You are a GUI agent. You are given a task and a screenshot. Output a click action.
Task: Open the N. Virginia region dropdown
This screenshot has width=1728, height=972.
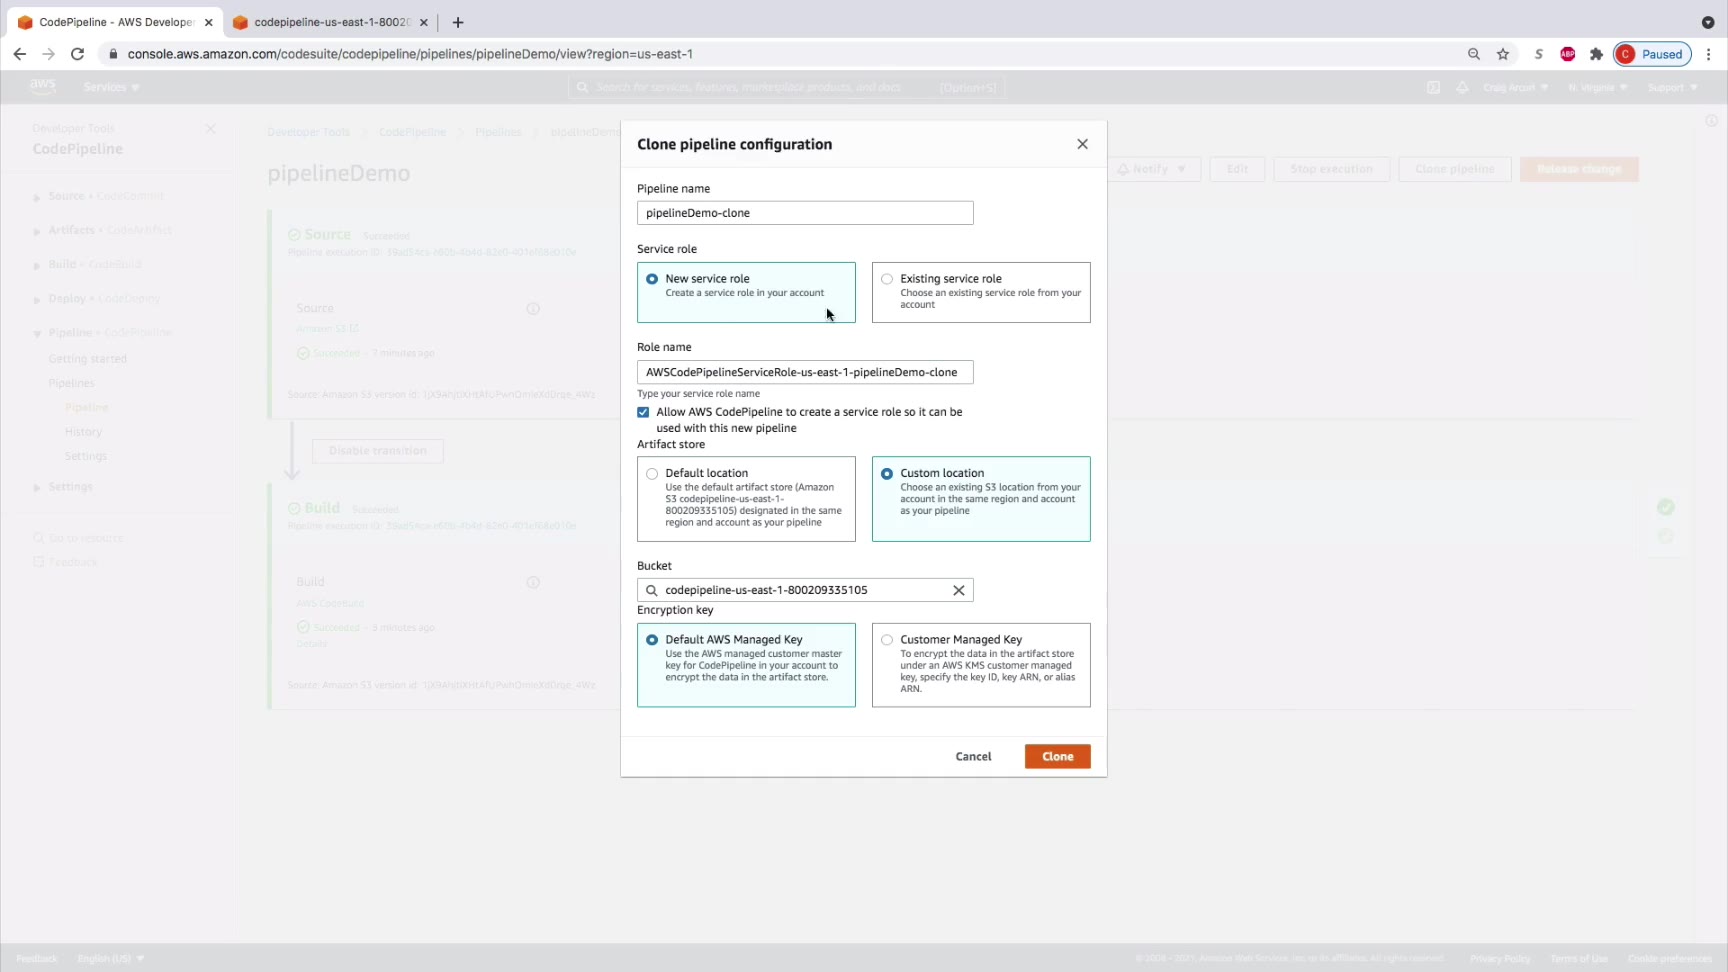pyautogui.click(x=1597, y=87)
